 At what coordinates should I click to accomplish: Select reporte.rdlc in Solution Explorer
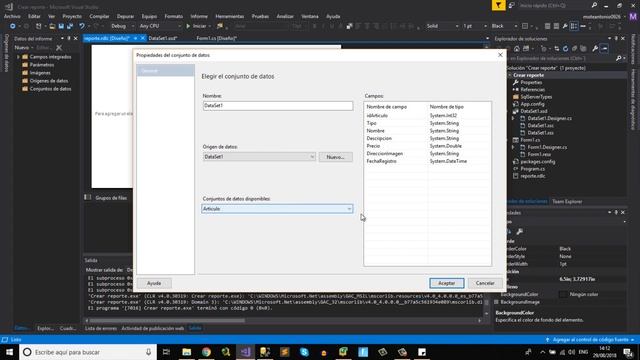pos(533,176)
